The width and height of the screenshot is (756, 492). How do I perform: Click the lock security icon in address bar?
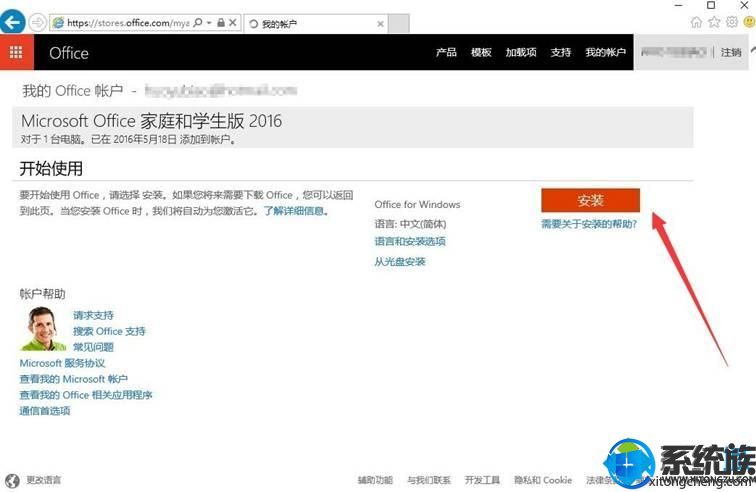(x=221, y=23)
